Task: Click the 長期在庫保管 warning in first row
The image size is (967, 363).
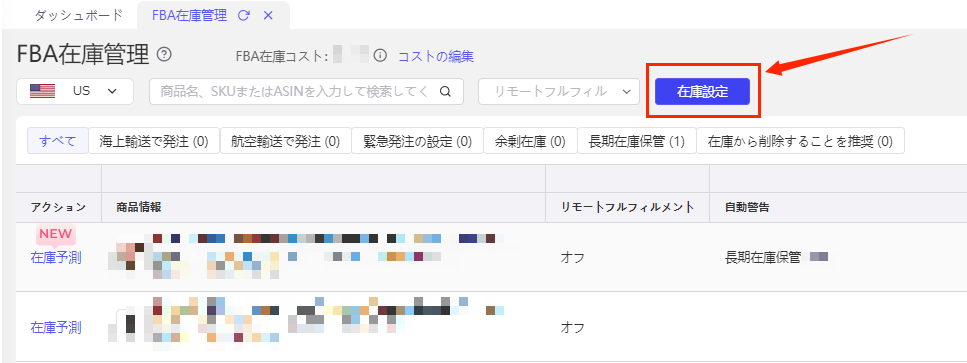Action: pos(763,258)
